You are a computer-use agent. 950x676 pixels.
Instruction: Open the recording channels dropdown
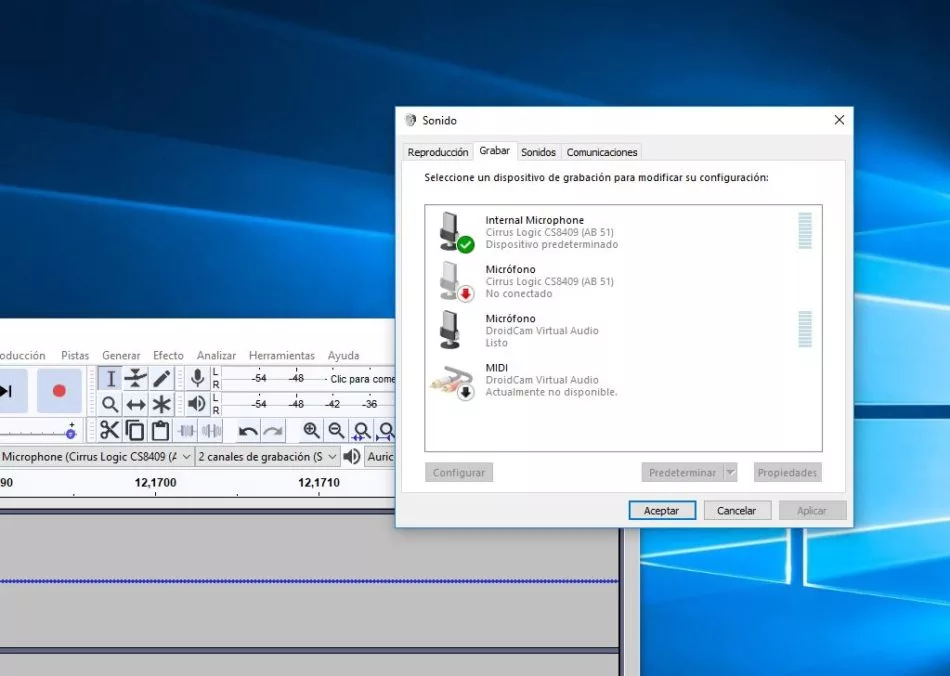pyautogui.click(x=335, y=456)
